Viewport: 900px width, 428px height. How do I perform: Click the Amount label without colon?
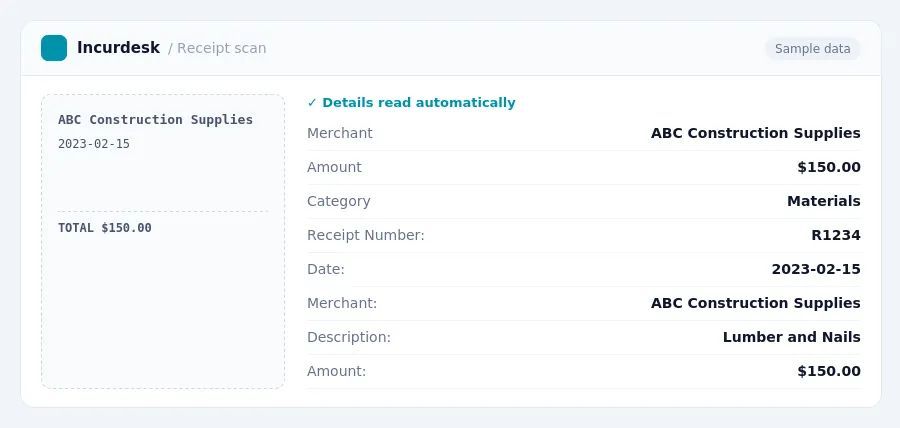(x=334, y=168)
